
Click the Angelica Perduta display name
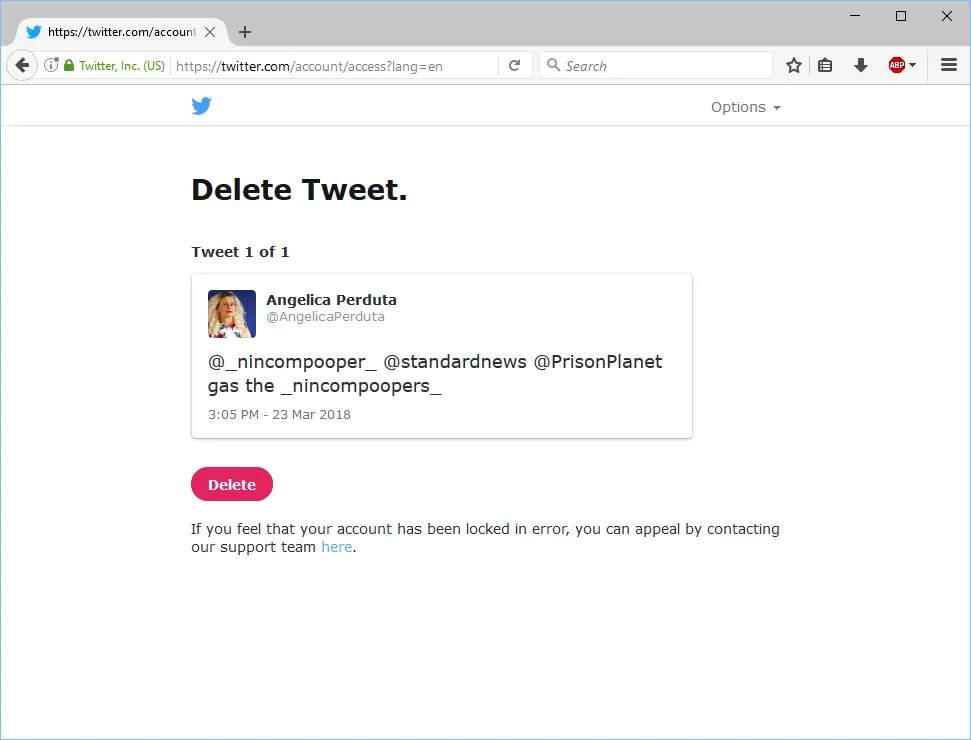(x=331, y=300)
